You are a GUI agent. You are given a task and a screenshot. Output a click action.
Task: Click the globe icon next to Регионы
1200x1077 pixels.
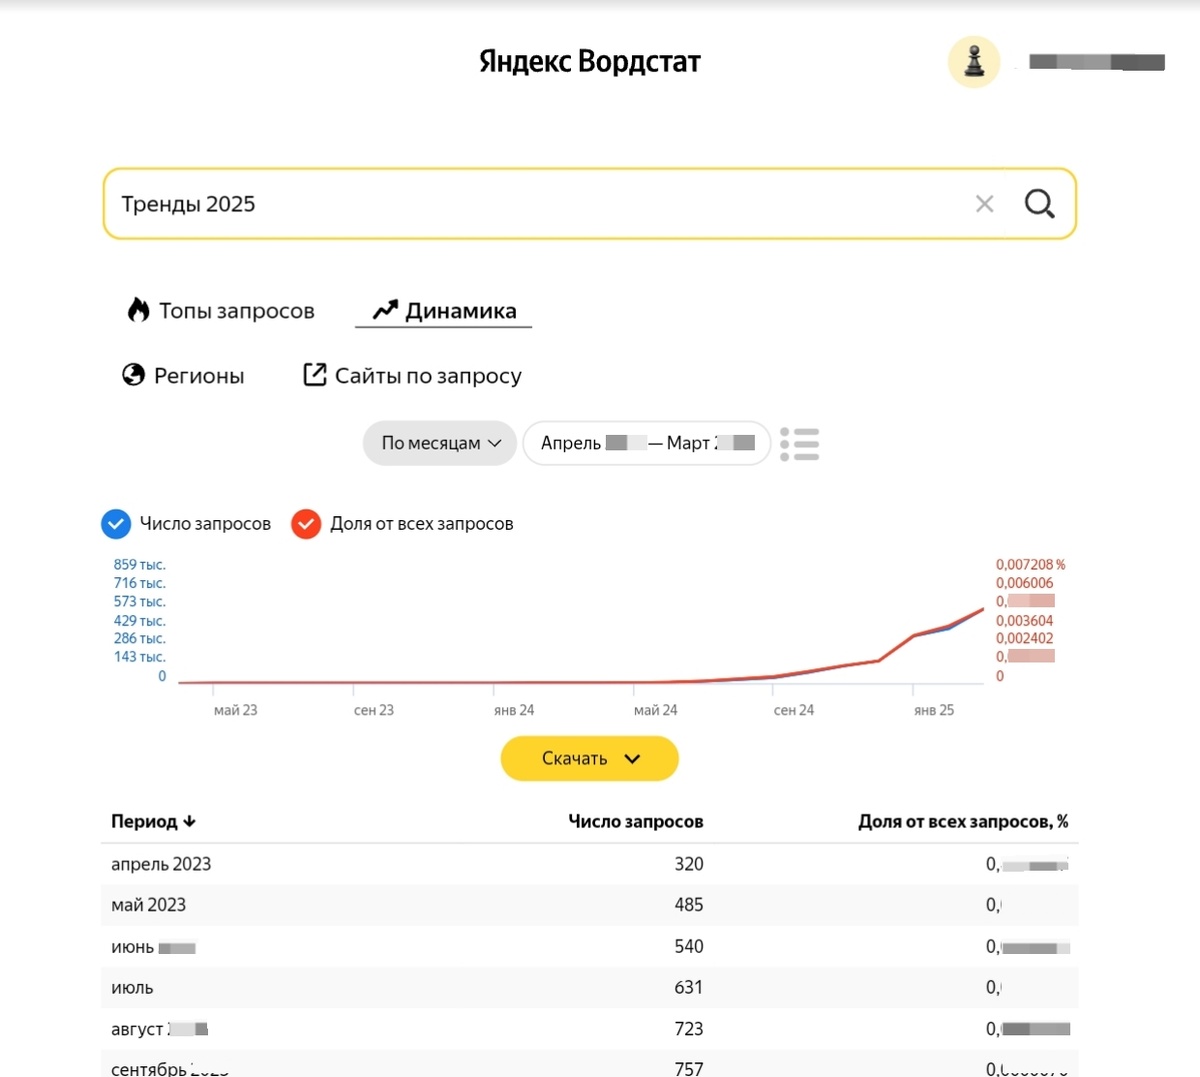[x=133, y=375]
